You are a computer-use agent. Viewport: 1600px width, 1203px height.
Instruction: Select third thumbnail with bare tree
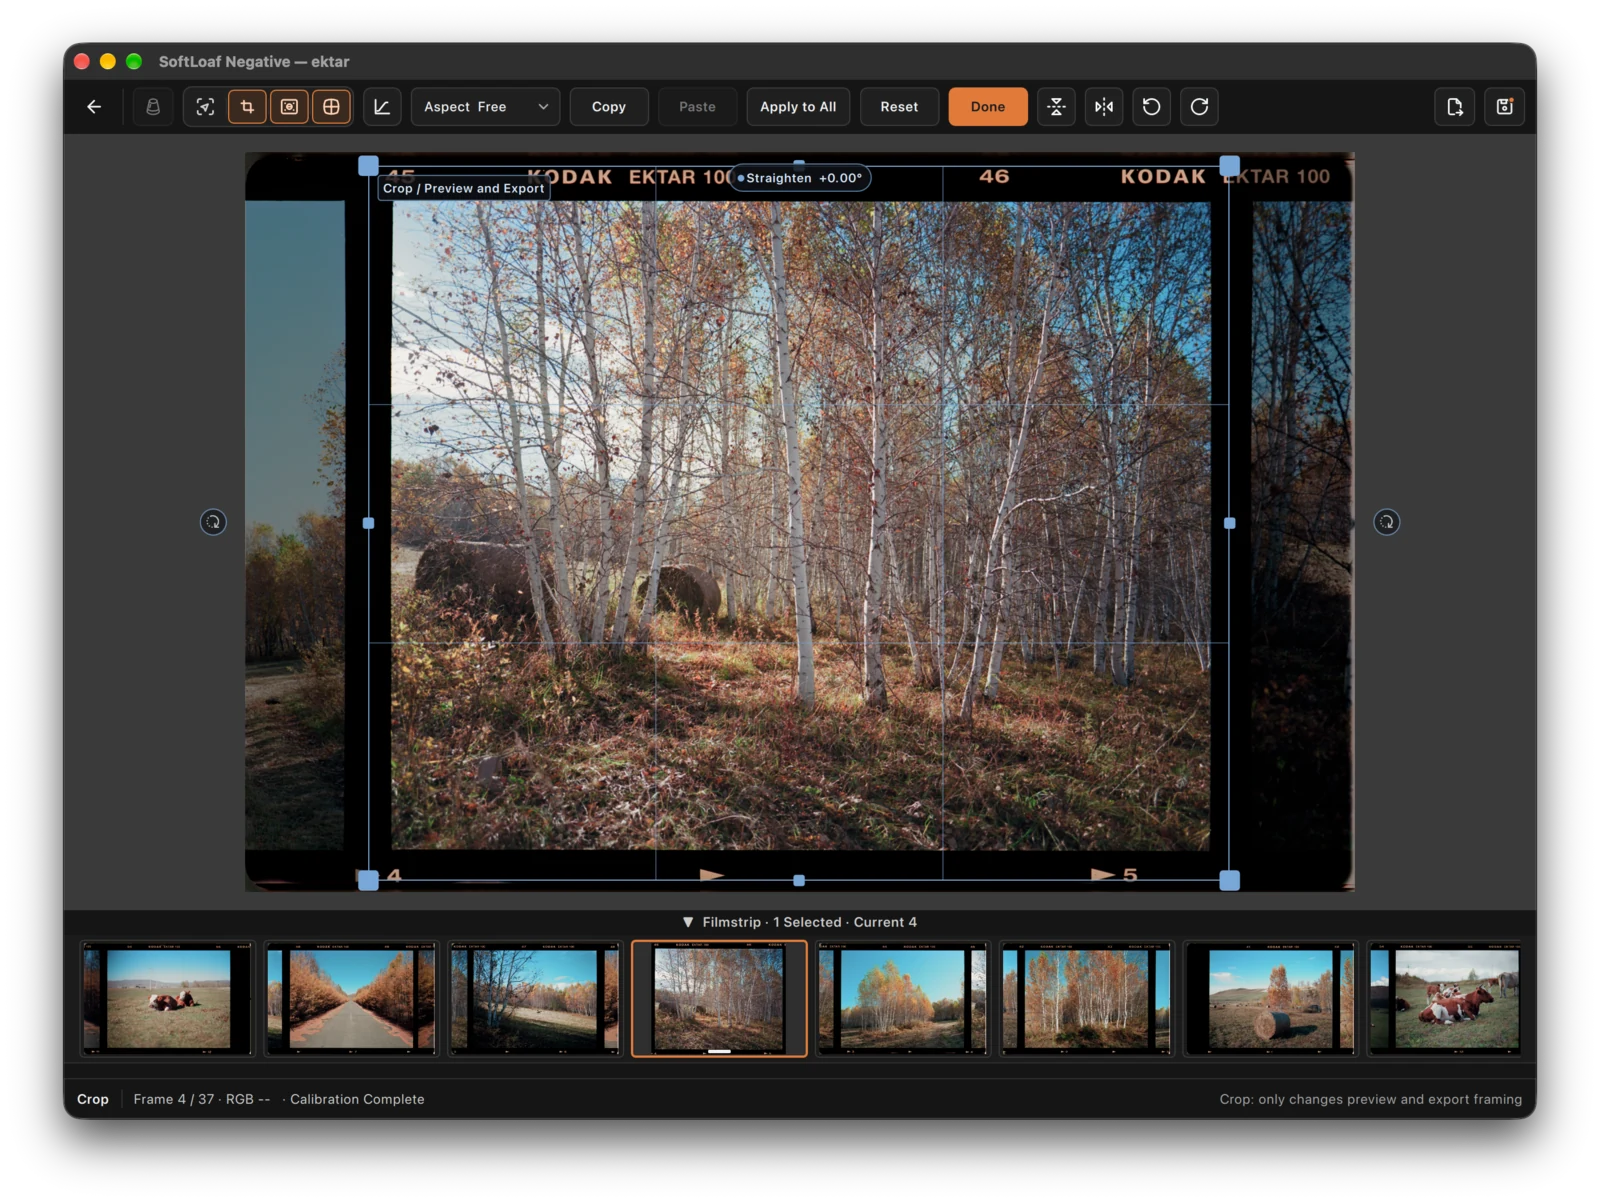point(535,998)
